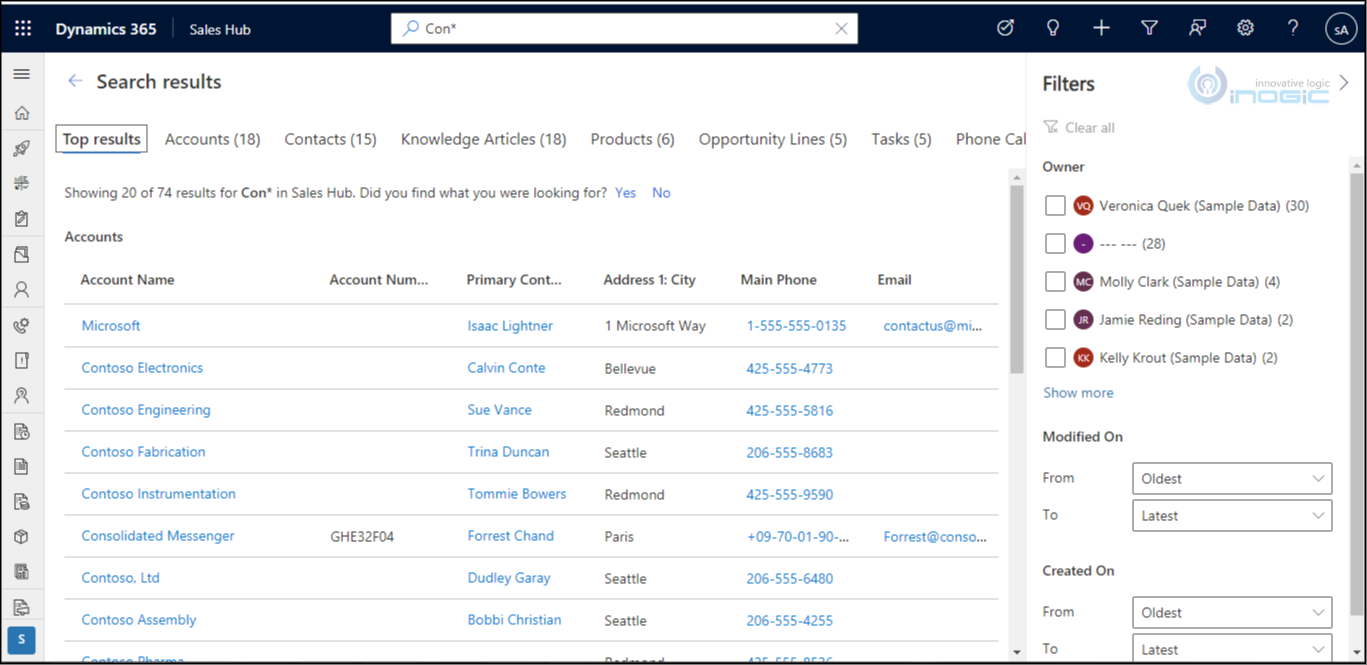Switch to the Accounts (18) tab
This screenshot has width=1367, height=665.
212,139
